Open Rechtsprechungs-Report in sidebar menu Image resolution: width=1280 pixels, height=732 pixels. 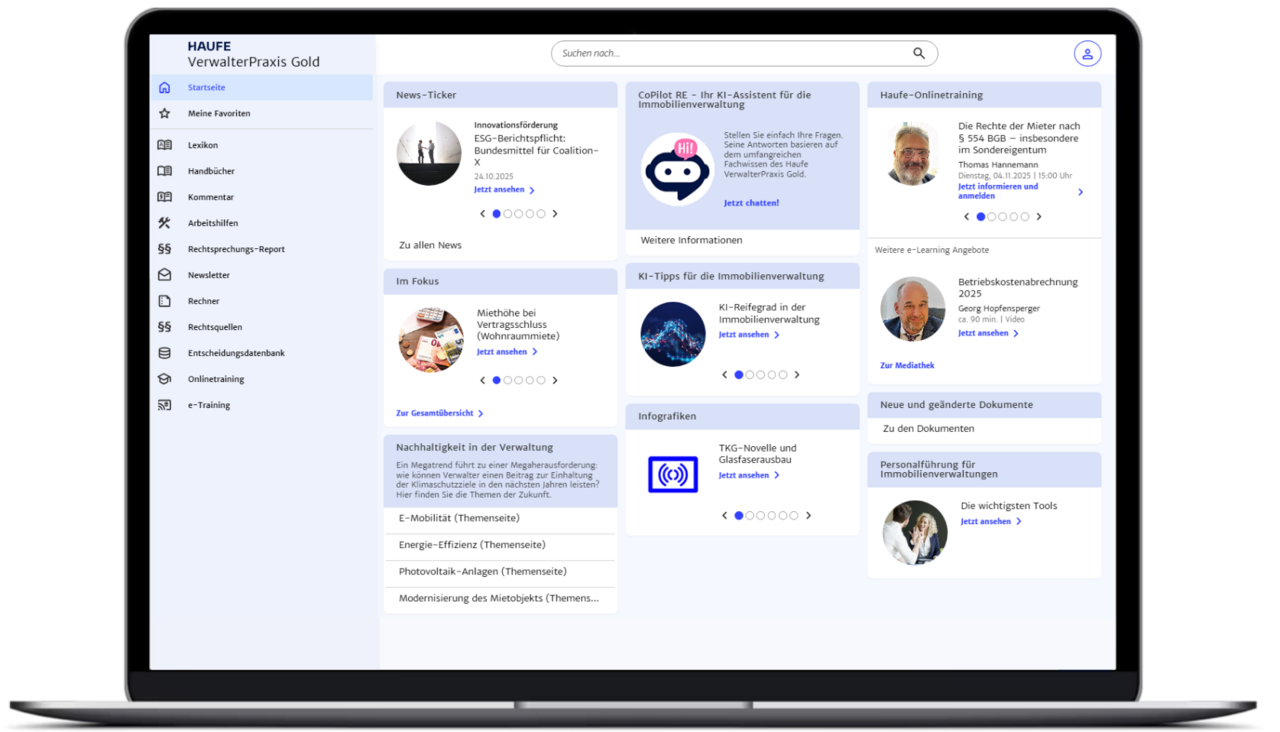[236, 249]
